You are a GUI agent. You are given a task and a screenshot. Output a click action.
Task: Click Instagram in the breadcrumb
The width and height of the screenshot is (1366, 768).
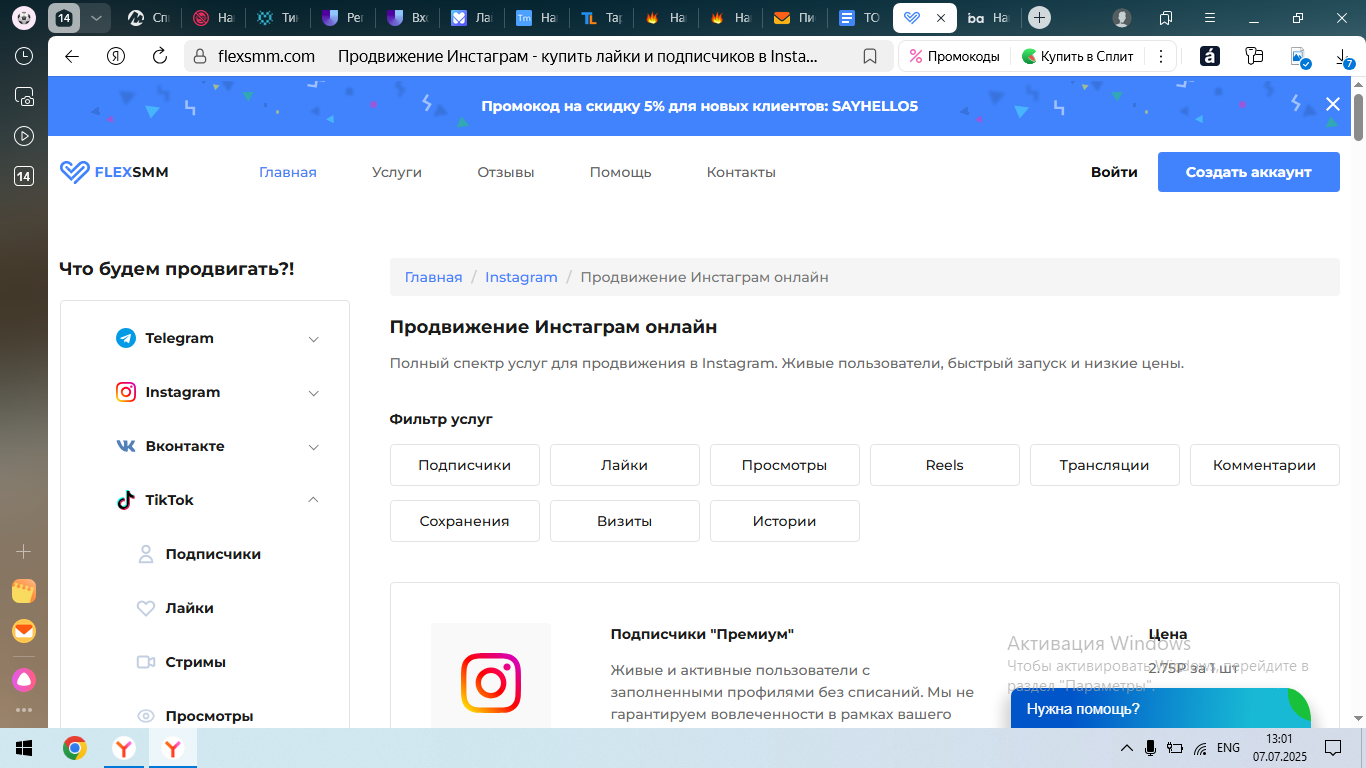coord(521,277)
